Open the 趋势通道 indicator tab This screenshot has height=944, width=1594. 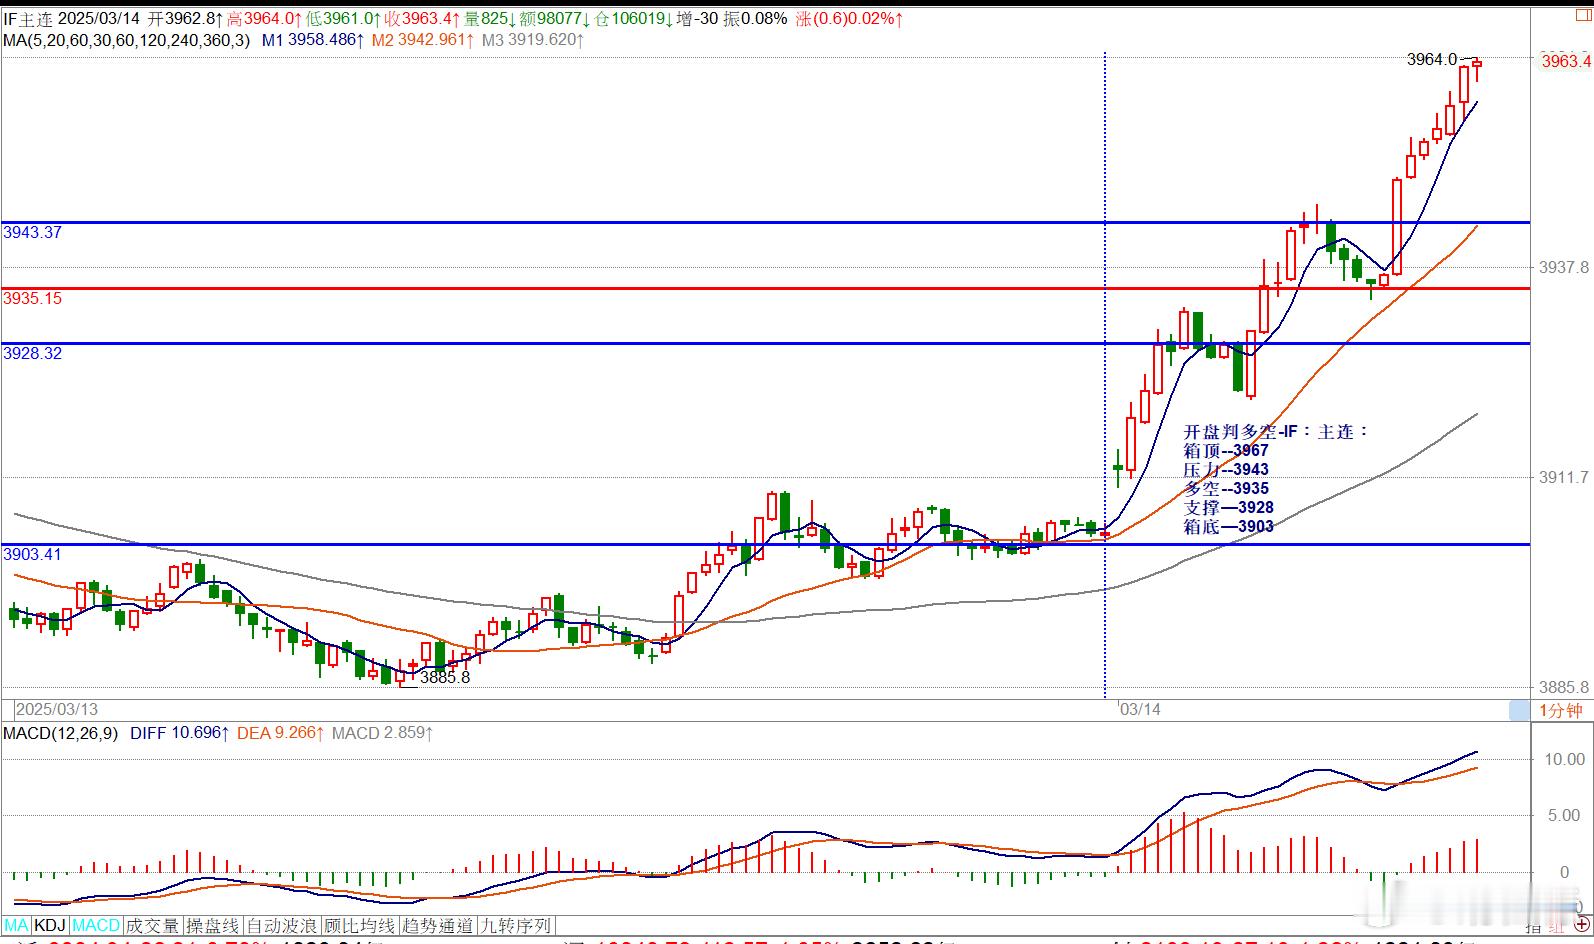tap(438, 926)
